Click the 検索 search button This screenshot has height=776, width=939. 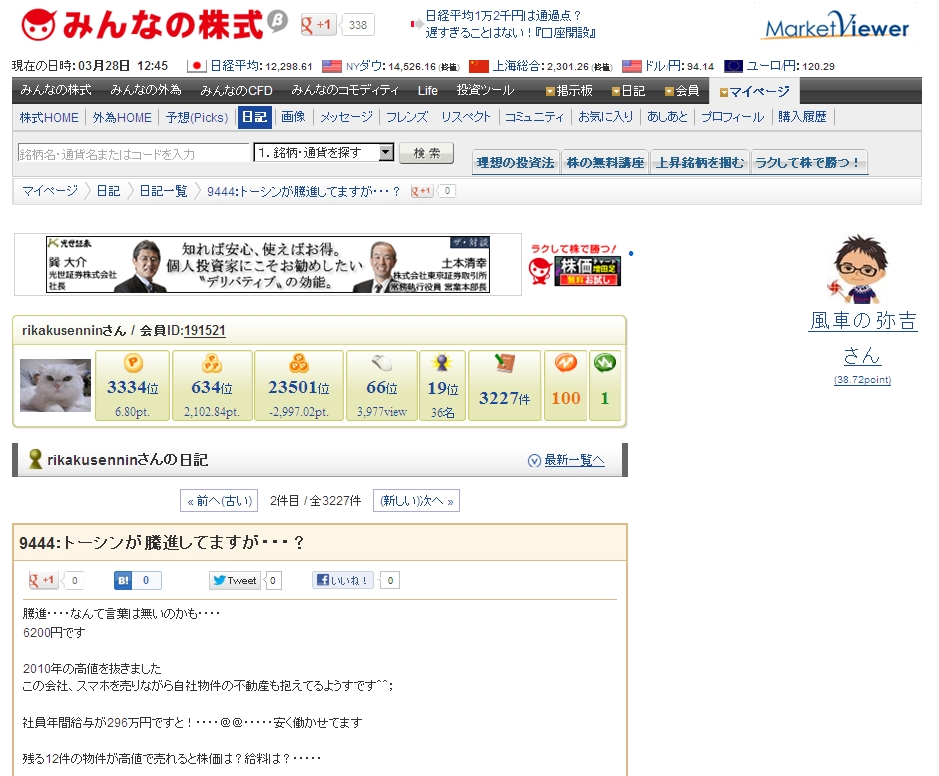point(426,153)
